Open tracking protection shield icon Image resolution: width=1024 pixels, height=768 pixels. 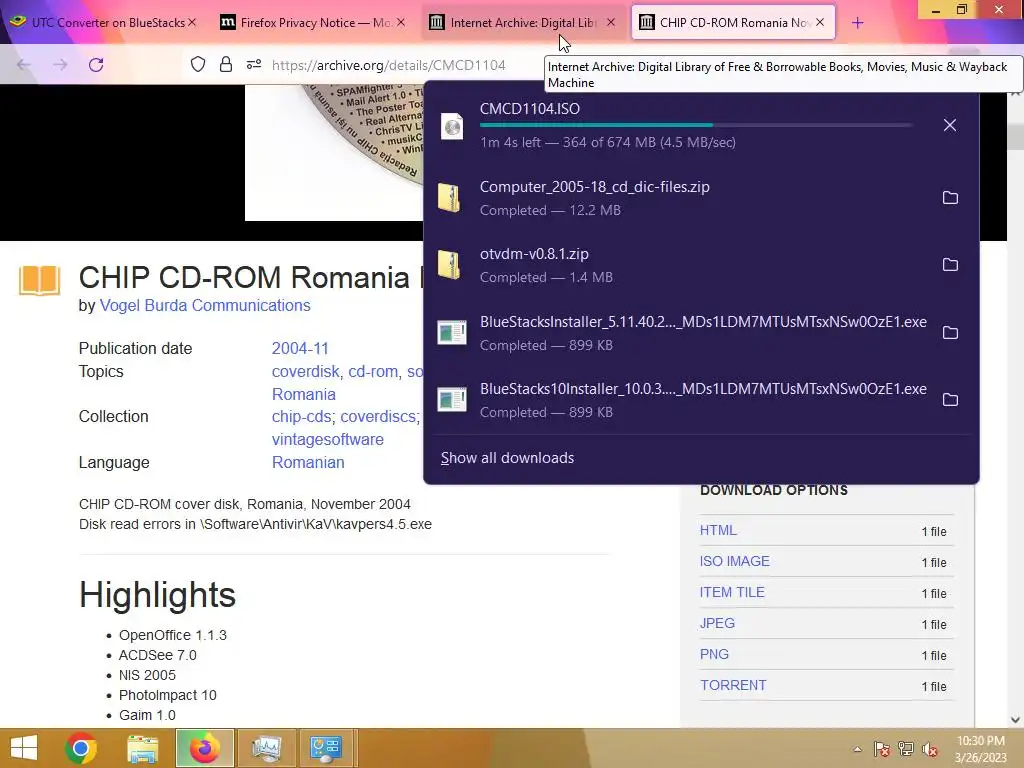point(198,65)
